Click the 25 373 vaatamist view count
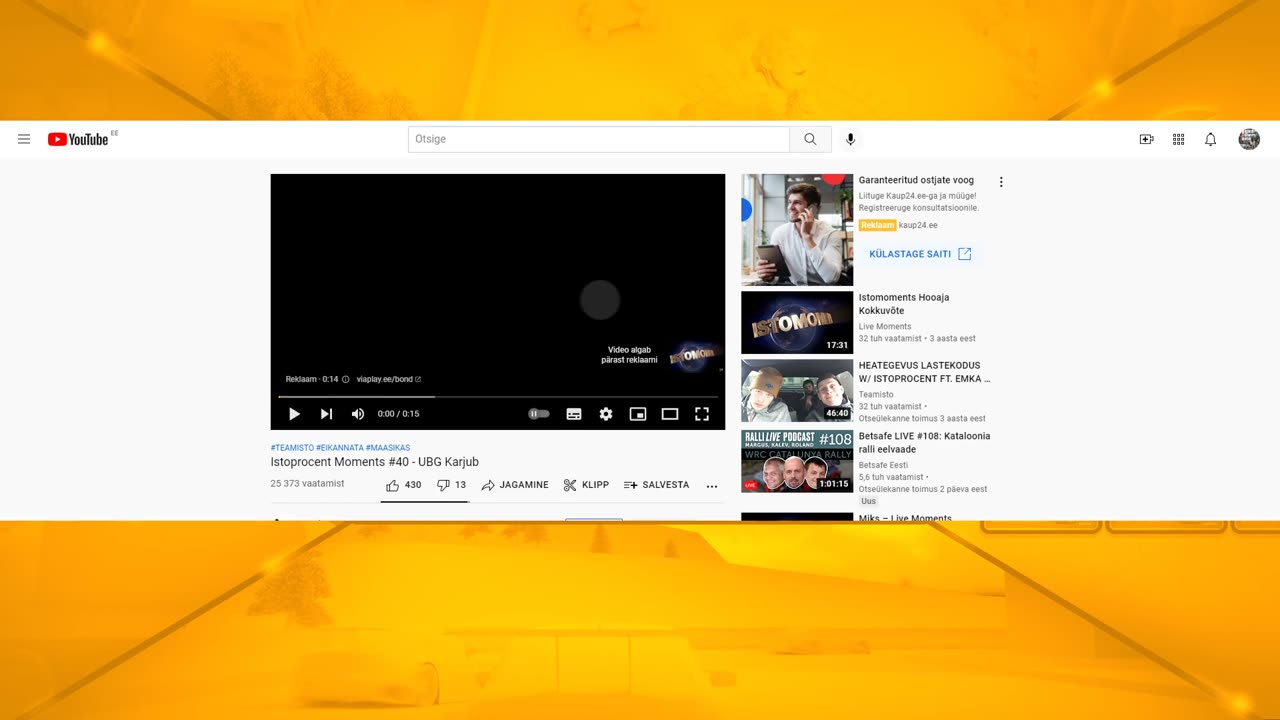1280x720 pixels. (x=307, y=484)
